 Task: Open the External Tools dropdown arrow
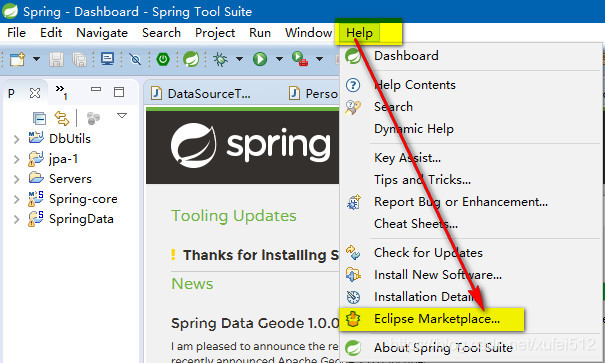click(x=319, y=59)
